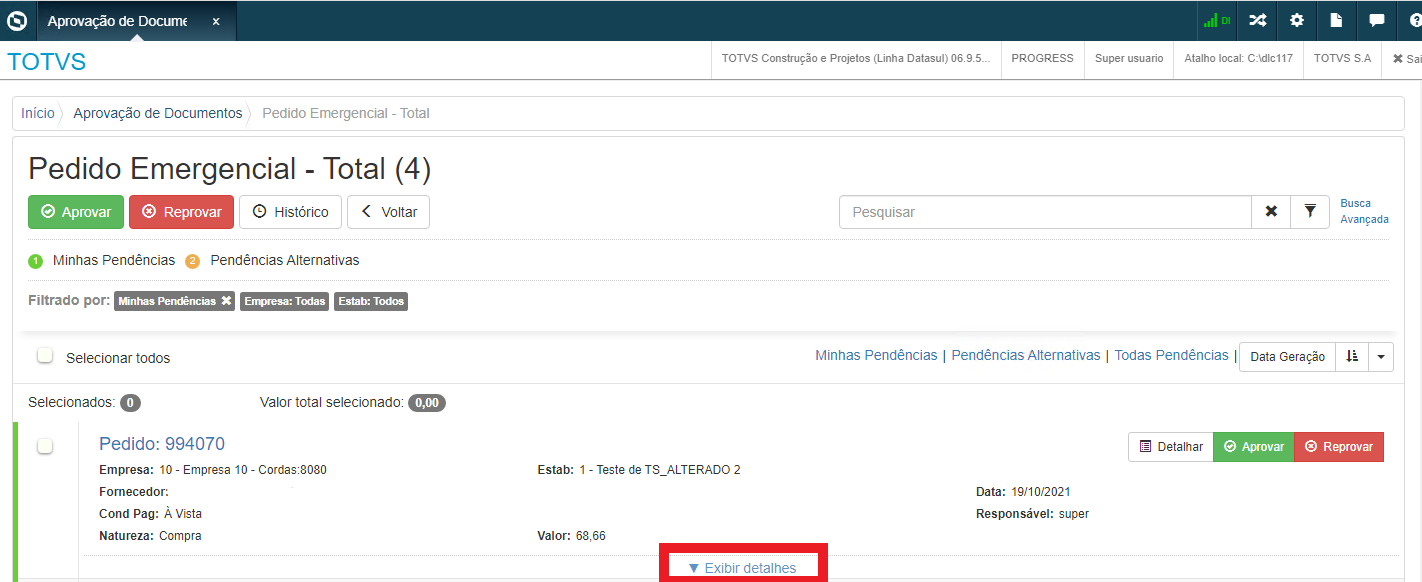This screenshot has width=1422, height=582.
Task: Click the green Minhas Pendências badge 1
Action: click(x=35, y=261)
